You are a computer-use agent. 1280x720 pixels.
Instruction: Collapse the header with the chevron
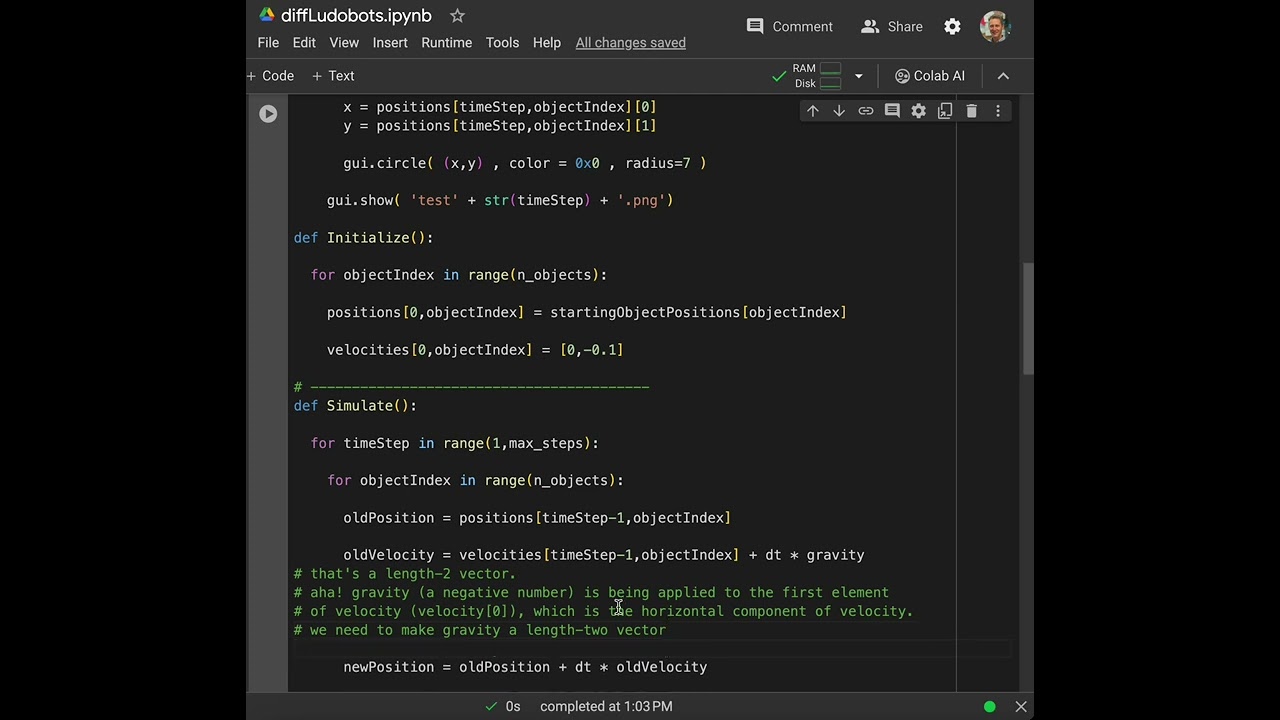point(1003,76)
